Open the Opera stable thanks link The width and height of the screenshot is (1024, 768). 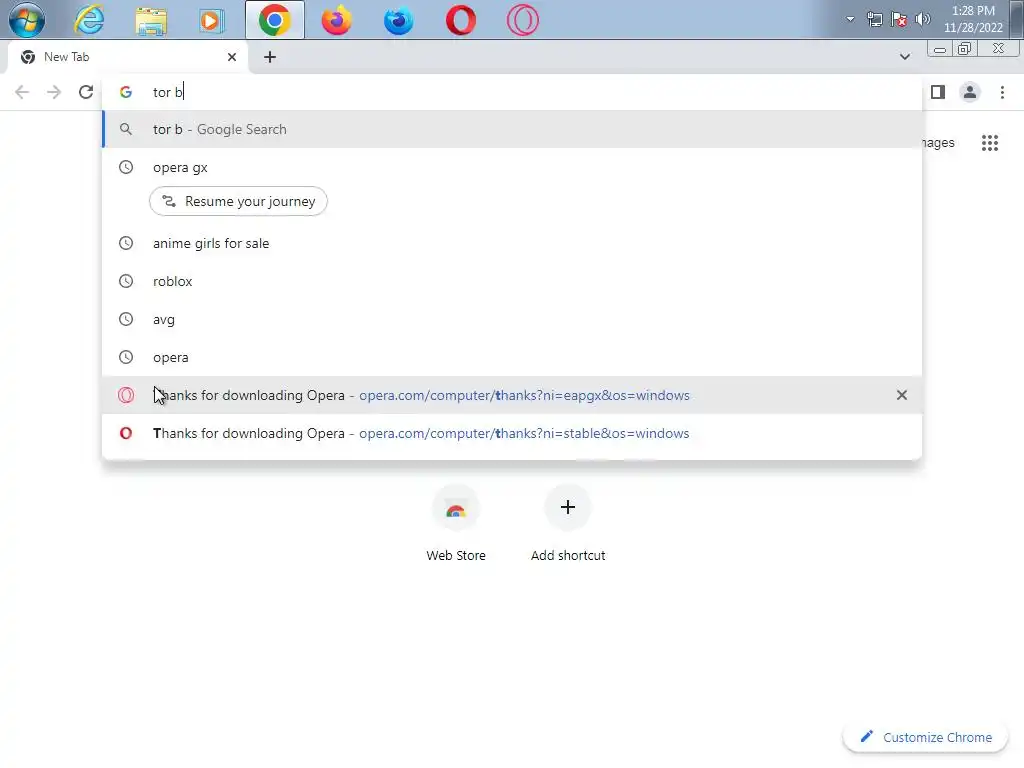pyautogui.click(x=512, y=433)
